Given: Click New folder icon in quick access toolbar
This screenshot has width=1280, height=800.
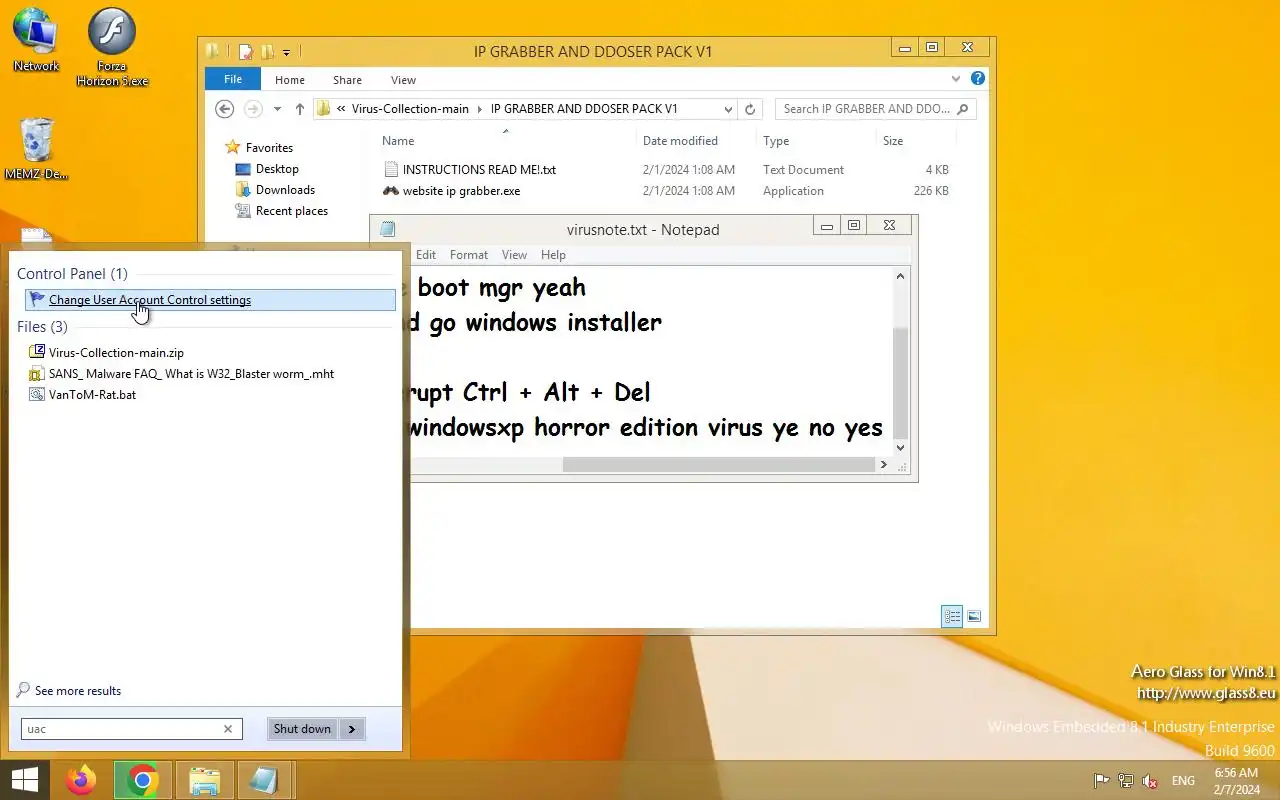Looking at the screenshot, I should [x=267, y=51].
